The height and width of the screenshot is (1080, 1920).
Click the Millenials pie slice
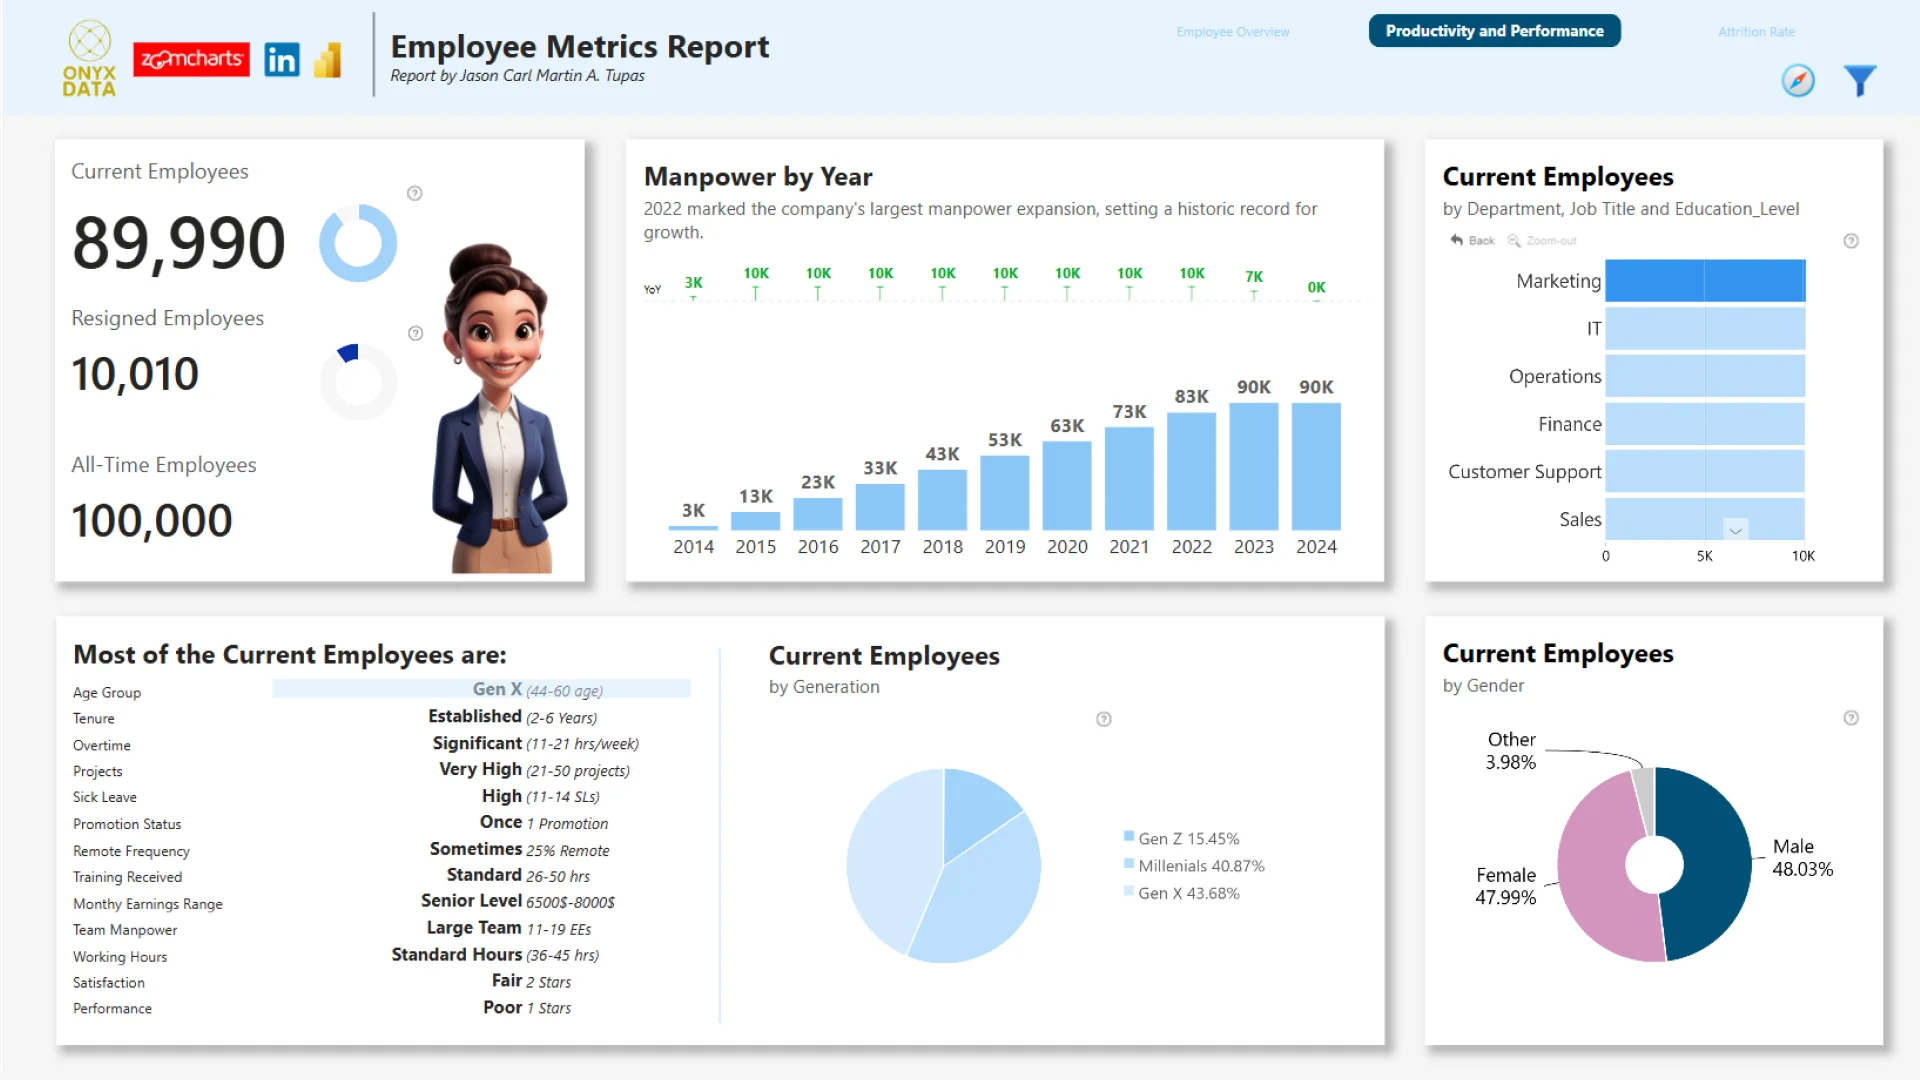[985, 893]
